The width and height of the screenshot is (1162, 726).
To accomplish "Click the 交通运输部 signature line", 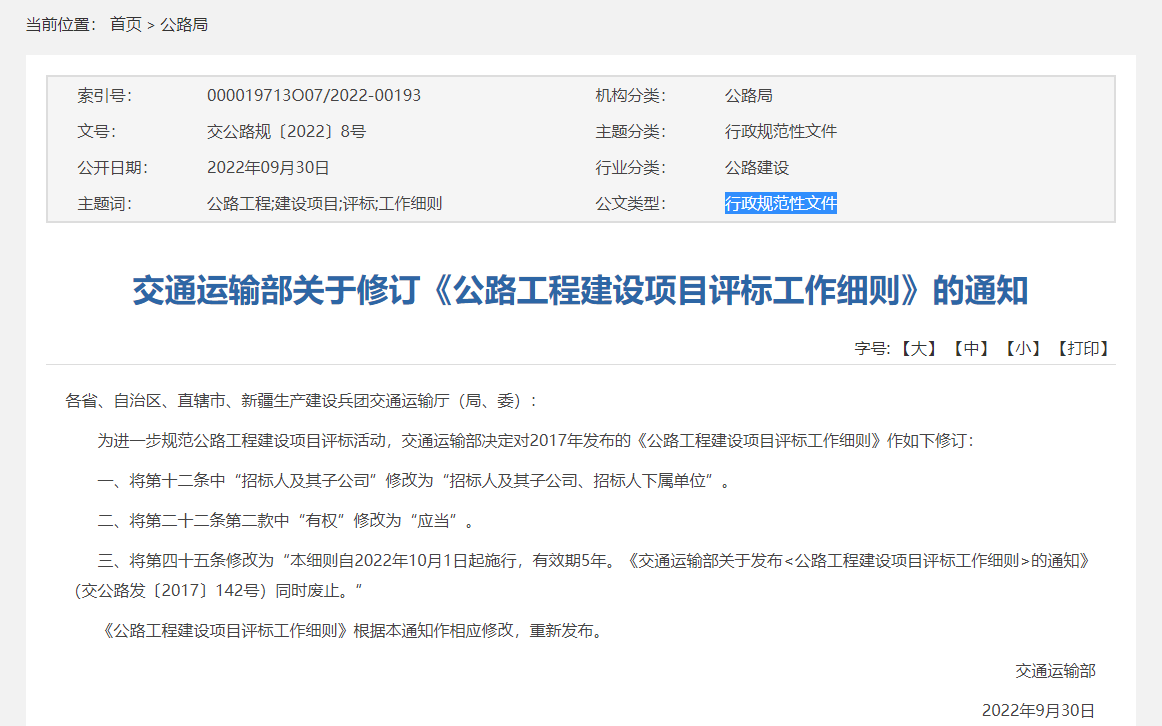I will pyautogui.click(x=1055, y=671).
